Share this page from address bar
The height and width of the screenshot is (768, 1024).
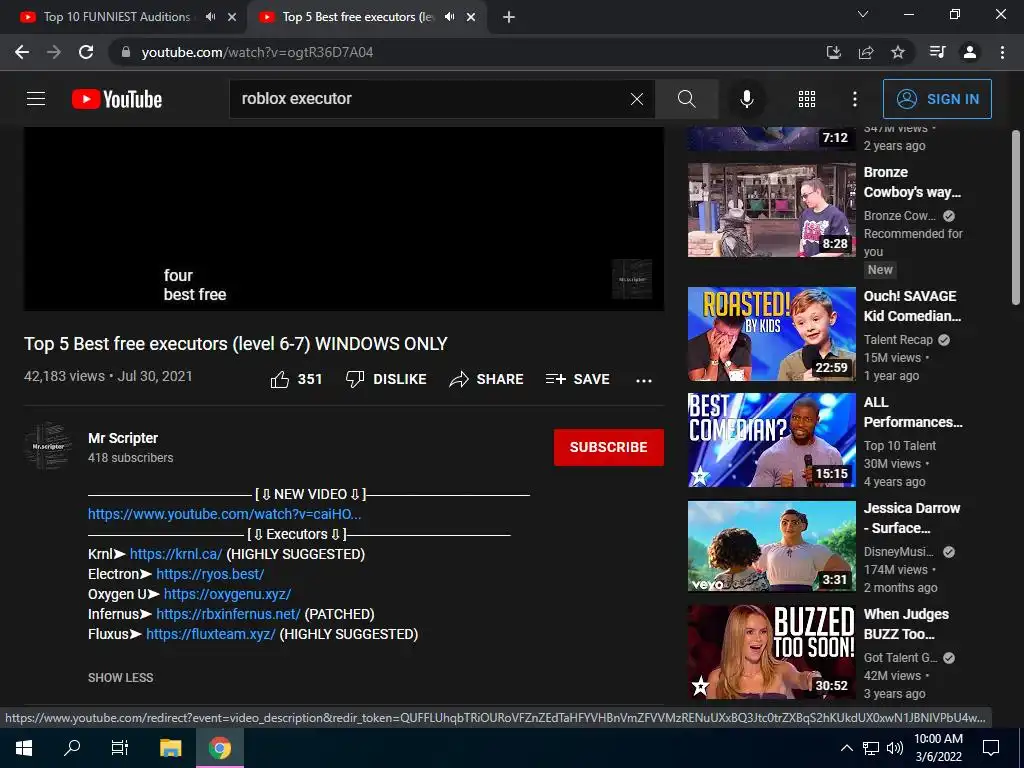click(866, 52)
